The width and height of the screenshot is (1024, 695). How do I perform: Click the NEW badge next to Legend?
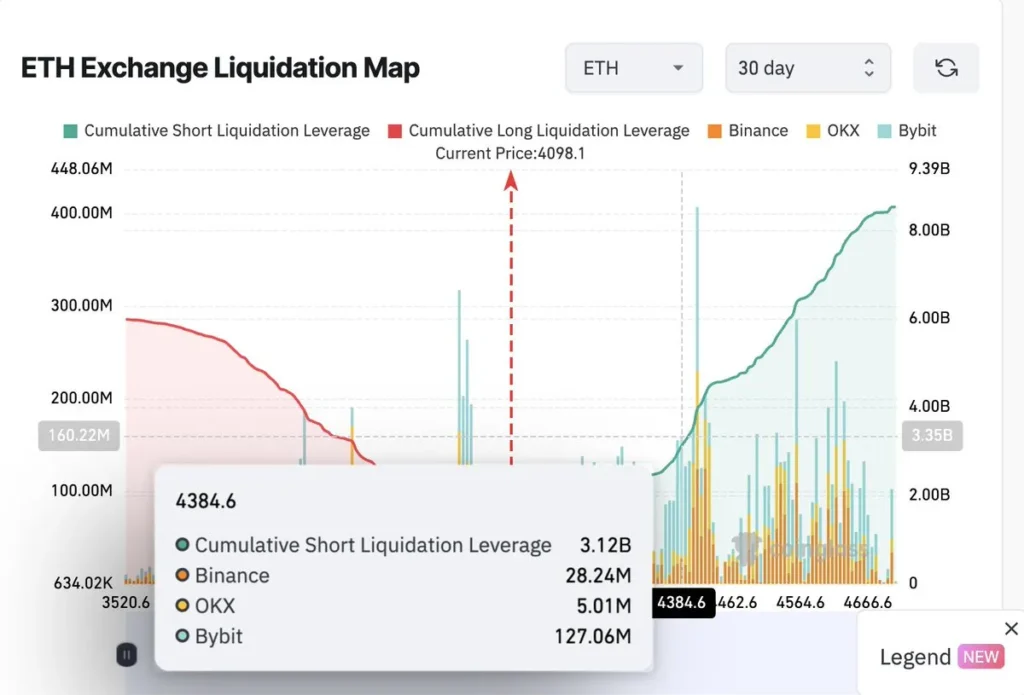981,657
